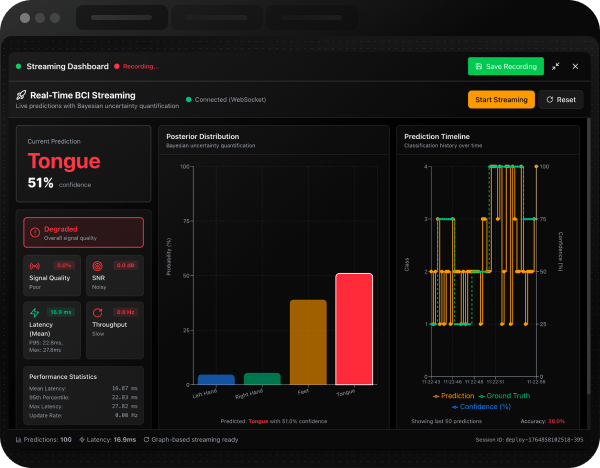Screen dimensions: 600x468
Task: Click the Throughput refresh icon
Action: pyautogui.click(x=97, y=312)
